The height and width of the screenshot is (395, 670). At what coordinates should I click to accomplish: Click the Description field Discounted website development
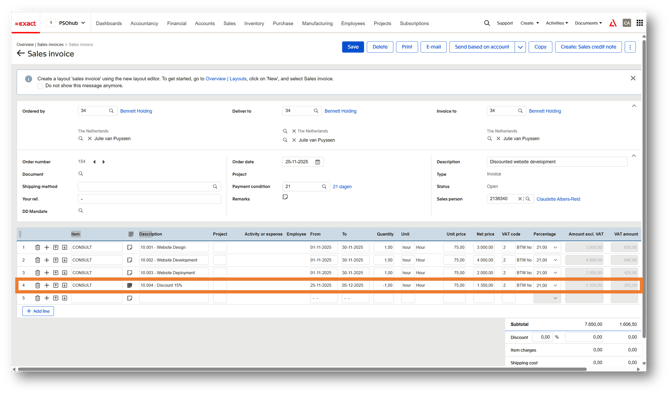coord(557,162)
